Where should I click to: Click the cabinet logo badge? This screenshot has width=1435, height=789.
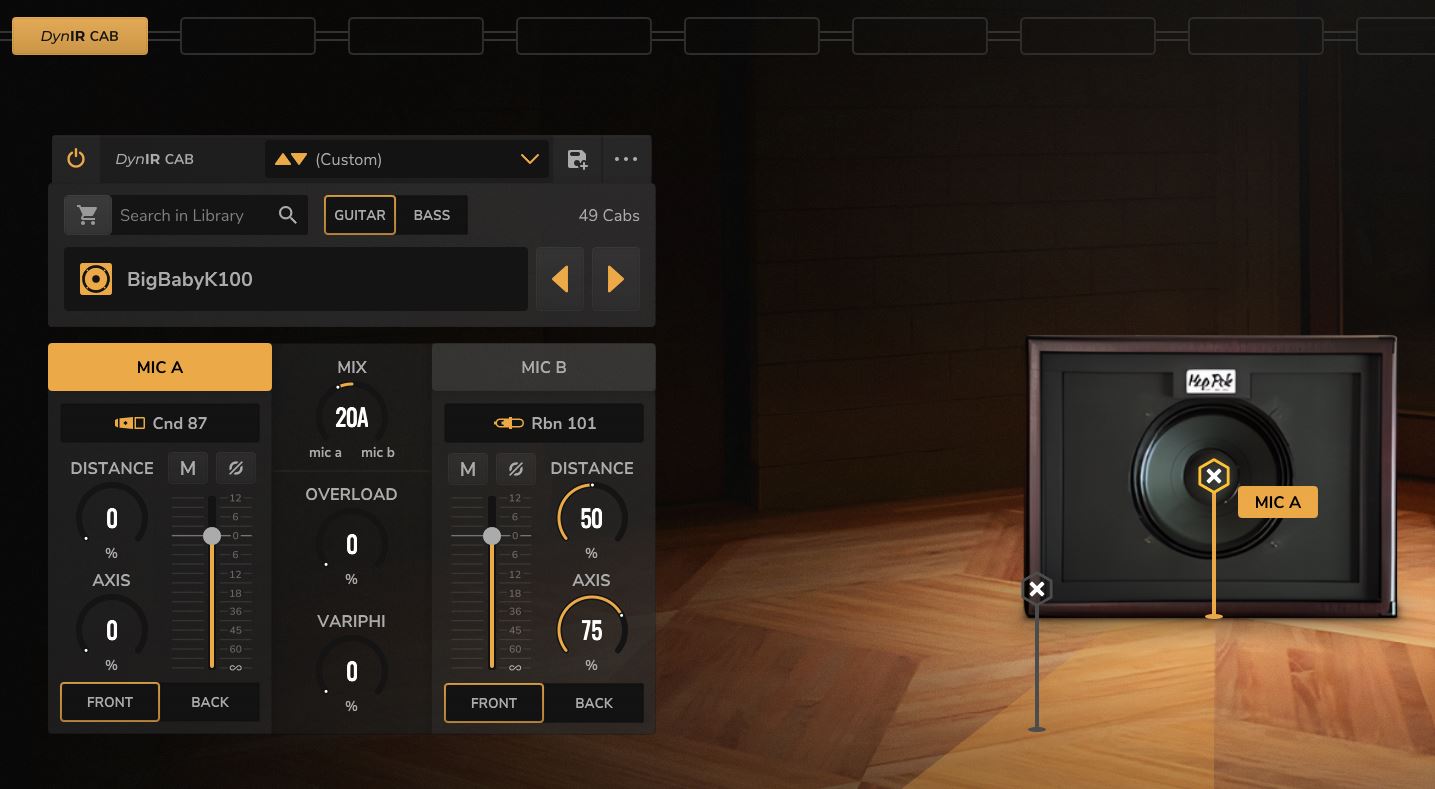[x=1211, y=382]
